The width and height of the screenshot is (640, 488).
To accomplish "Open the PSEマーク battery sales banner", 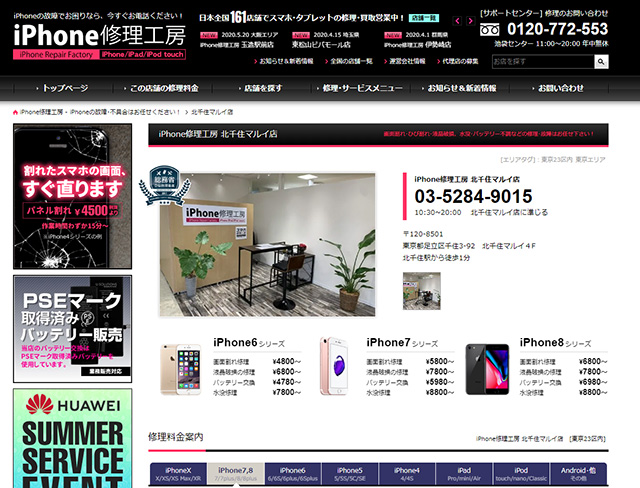I will click(x=72, y=329).
